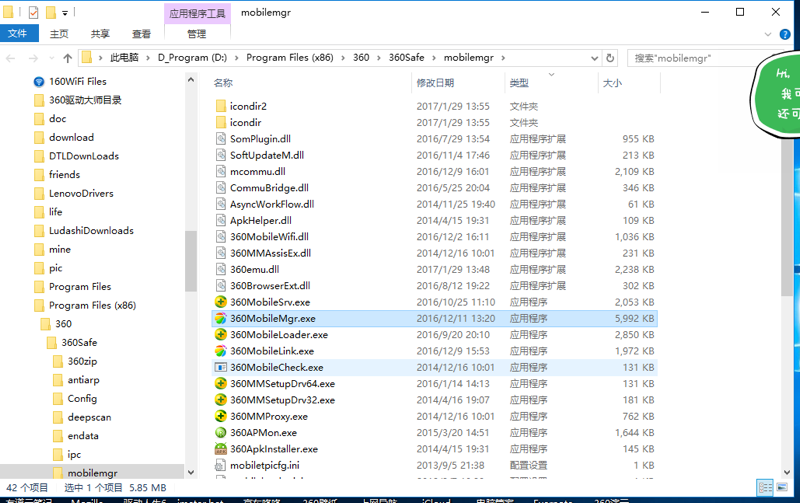The width and height of the screenshot is (800, 503).
Task: Switch to large icons view in status bar
Action: pyautogui.click(x=782, y=487)
